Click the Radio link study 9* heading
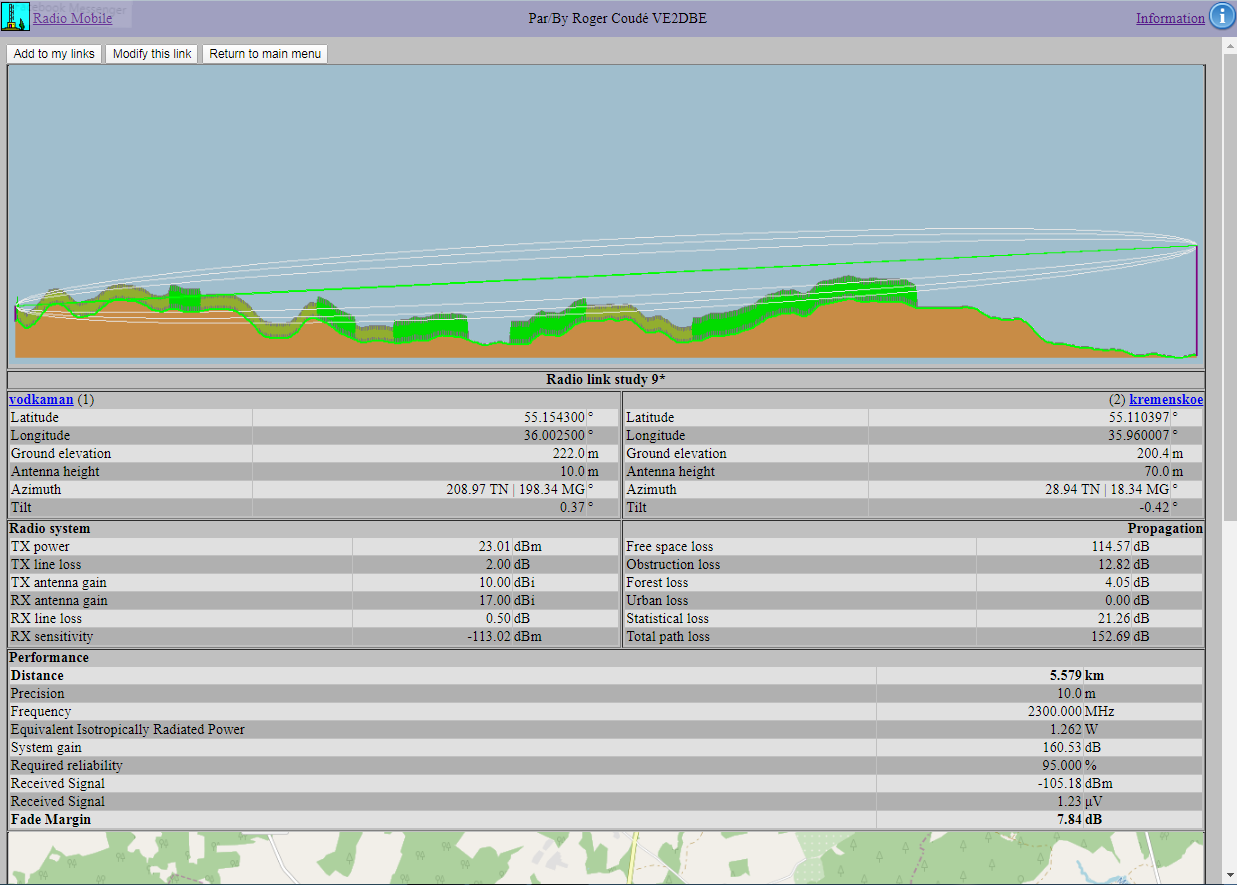This screenshot has height=885, width=1237. 606,380
